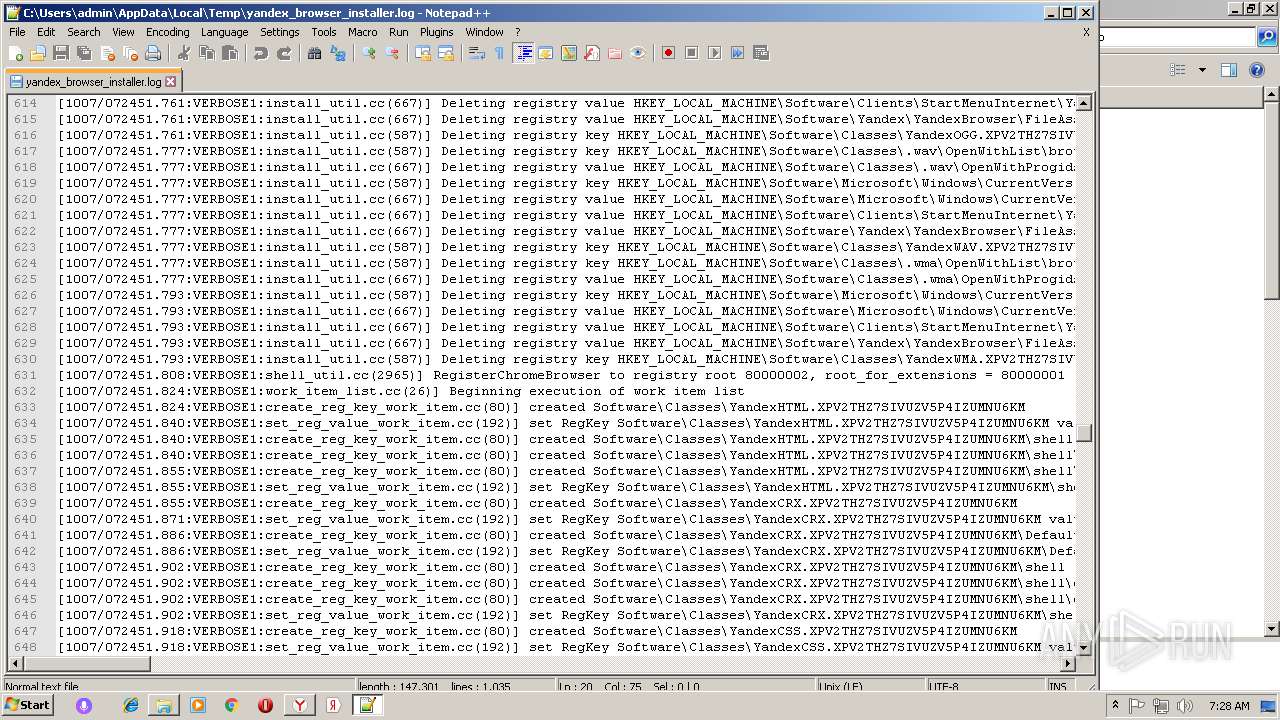This screenshot has width=1280, height=720.
Task: Toggle show all characters pilcrow icon
Action: [499, 53]
